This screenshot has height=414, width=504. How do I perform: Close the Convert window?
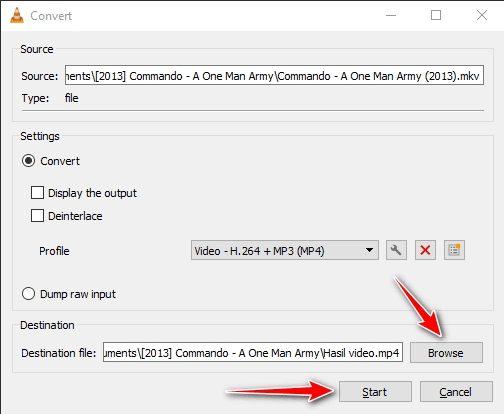tap(482, 15)
